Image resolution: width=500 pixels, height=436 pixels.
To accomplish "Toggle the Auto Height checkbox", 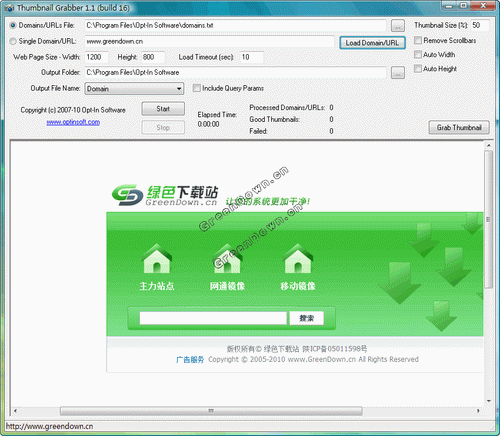I will [x=418, y=69].
